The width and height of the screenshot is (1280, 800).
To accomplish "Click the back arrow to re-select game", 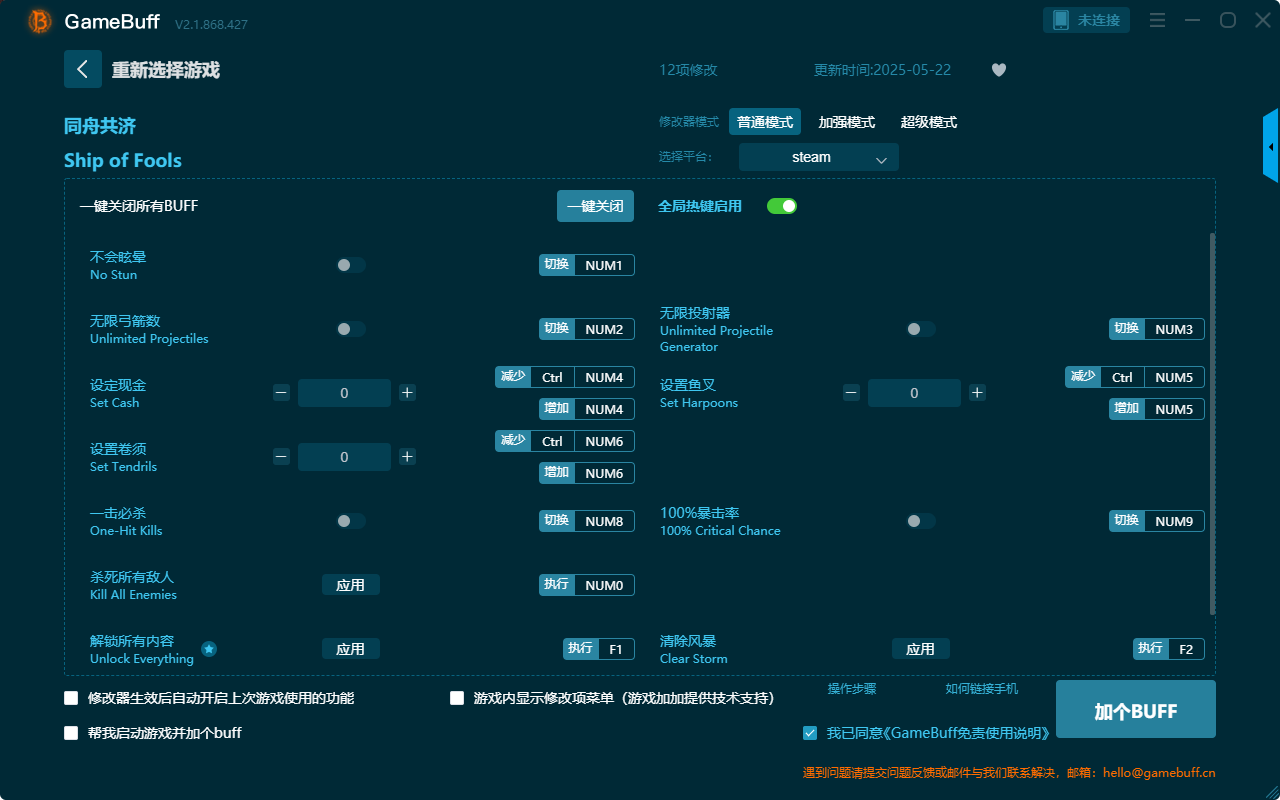I will (x=83, y=69).
